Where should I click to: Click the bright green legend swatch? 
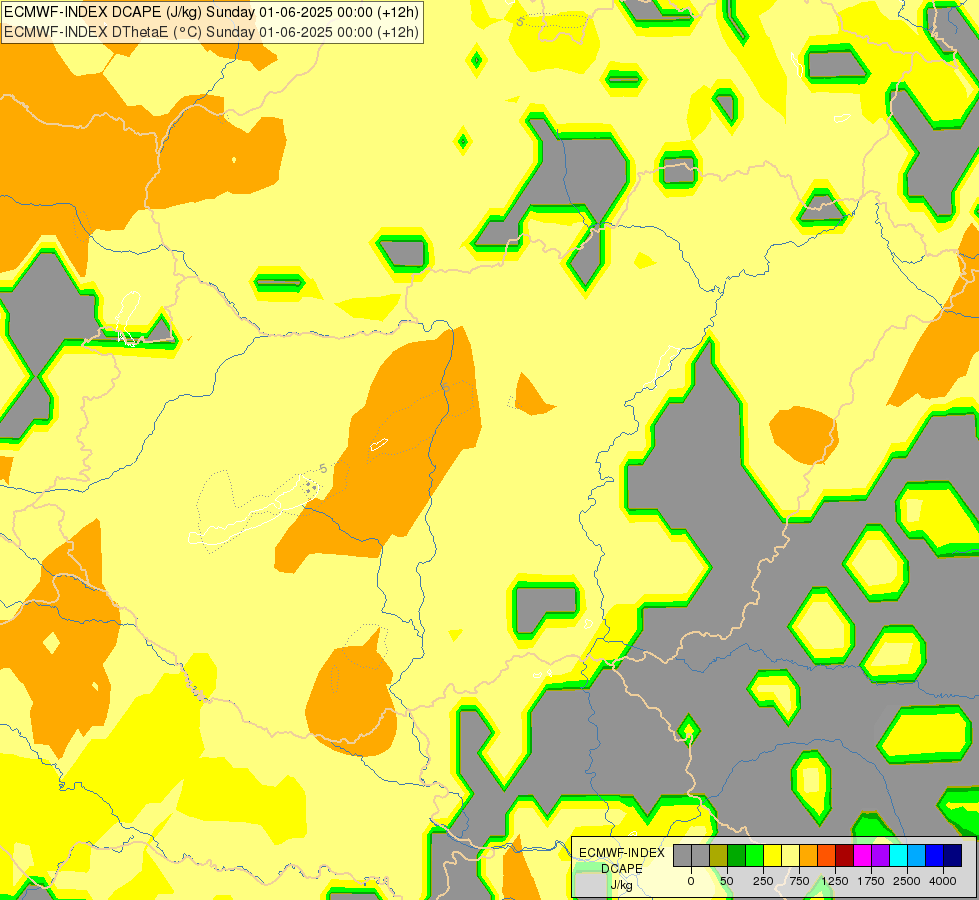point(754,855)
